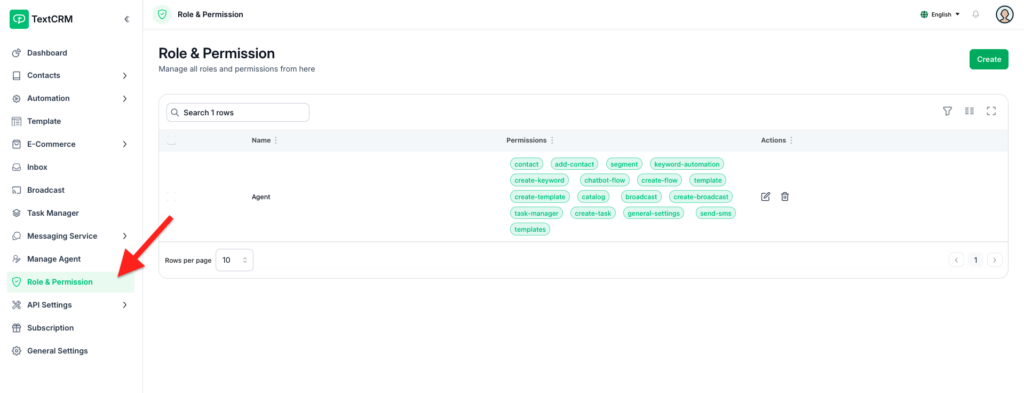
Task: Click the add-contact permission tag
Action: pos(575,164)
